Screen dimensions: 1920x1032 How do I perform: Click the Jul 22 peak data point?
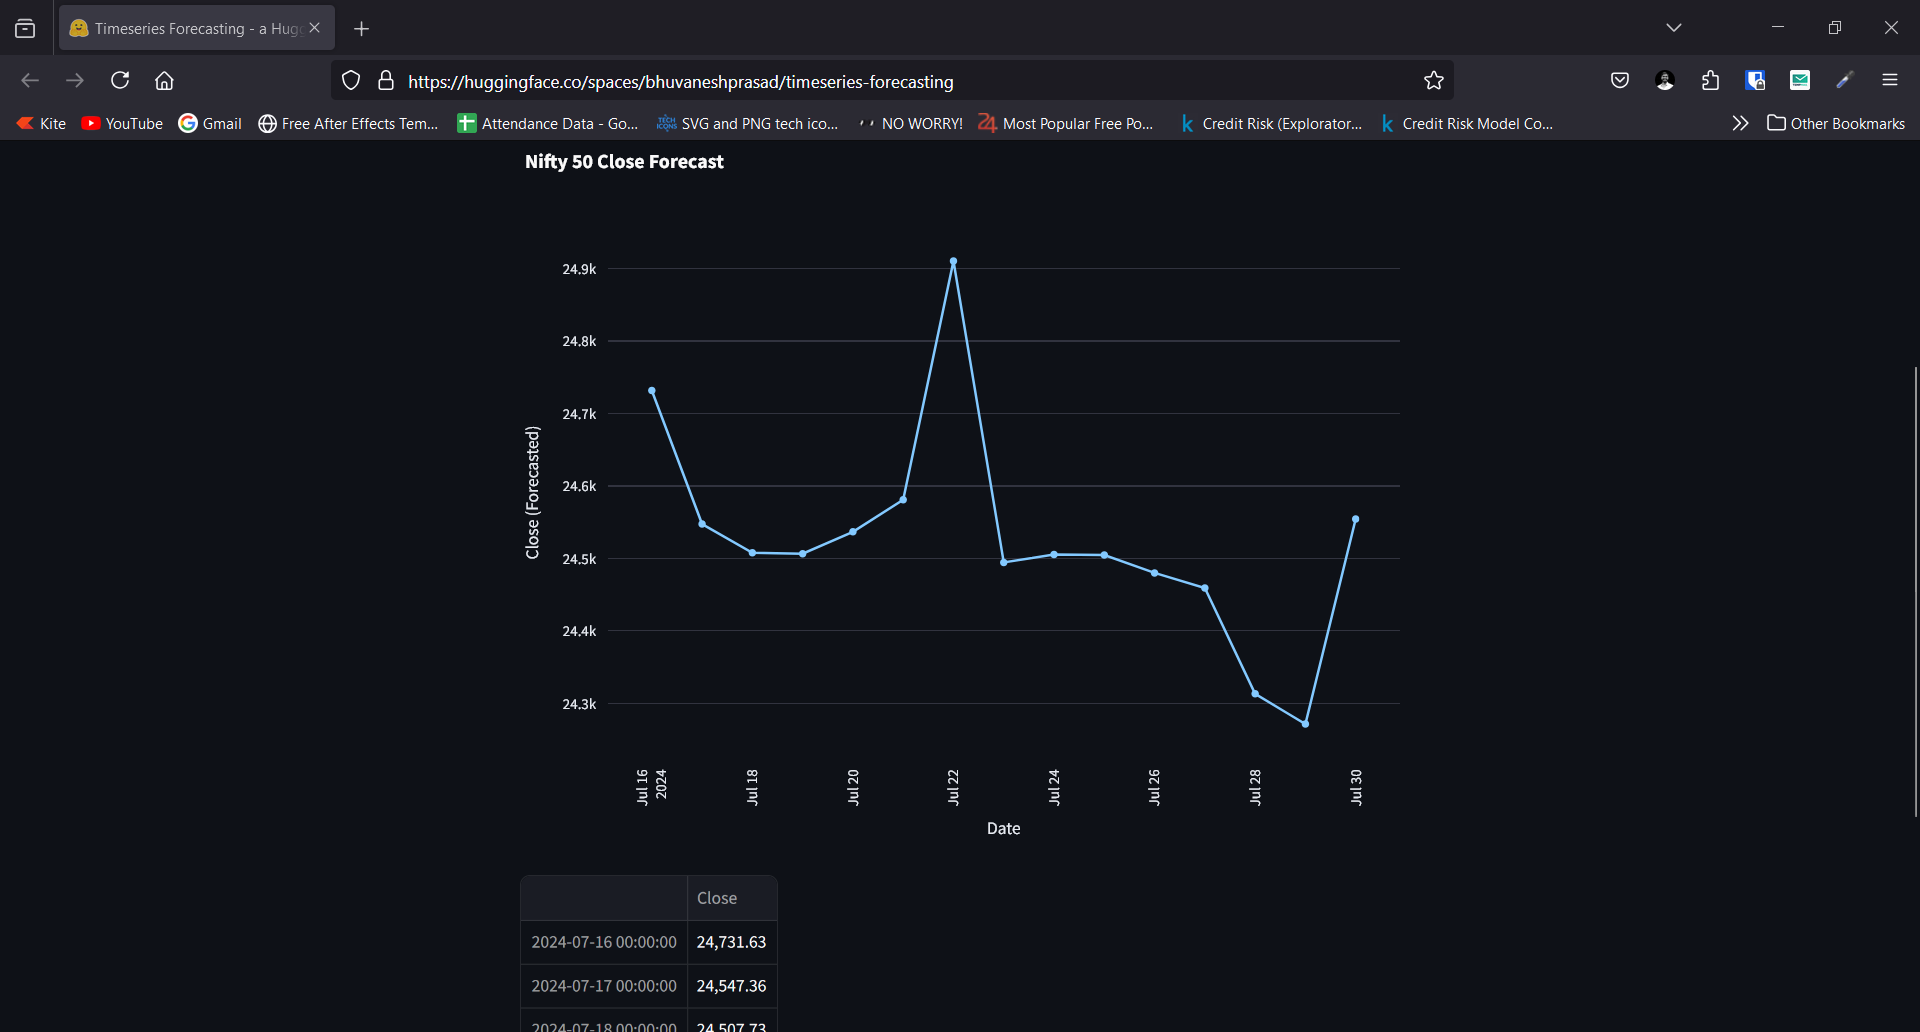[953, 261]
